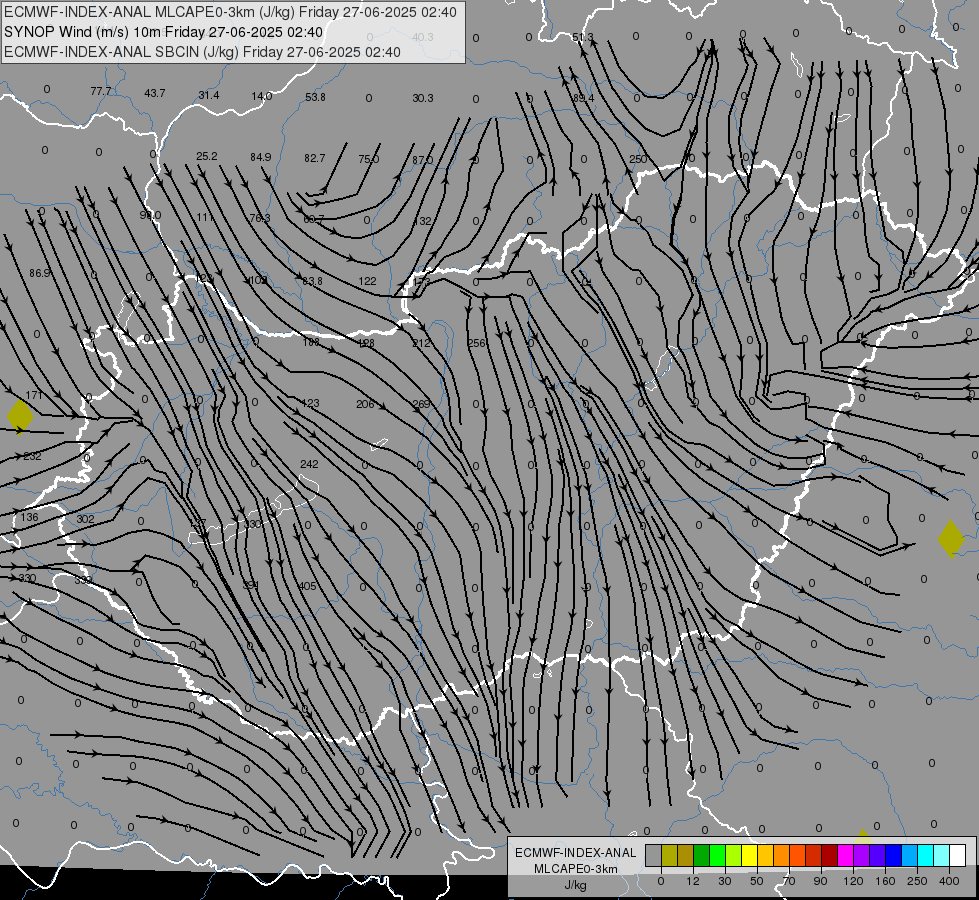The height and width of the screenshot is (900, 979).
Task: Select the pure yellow legend swatch
Action: 749,856
